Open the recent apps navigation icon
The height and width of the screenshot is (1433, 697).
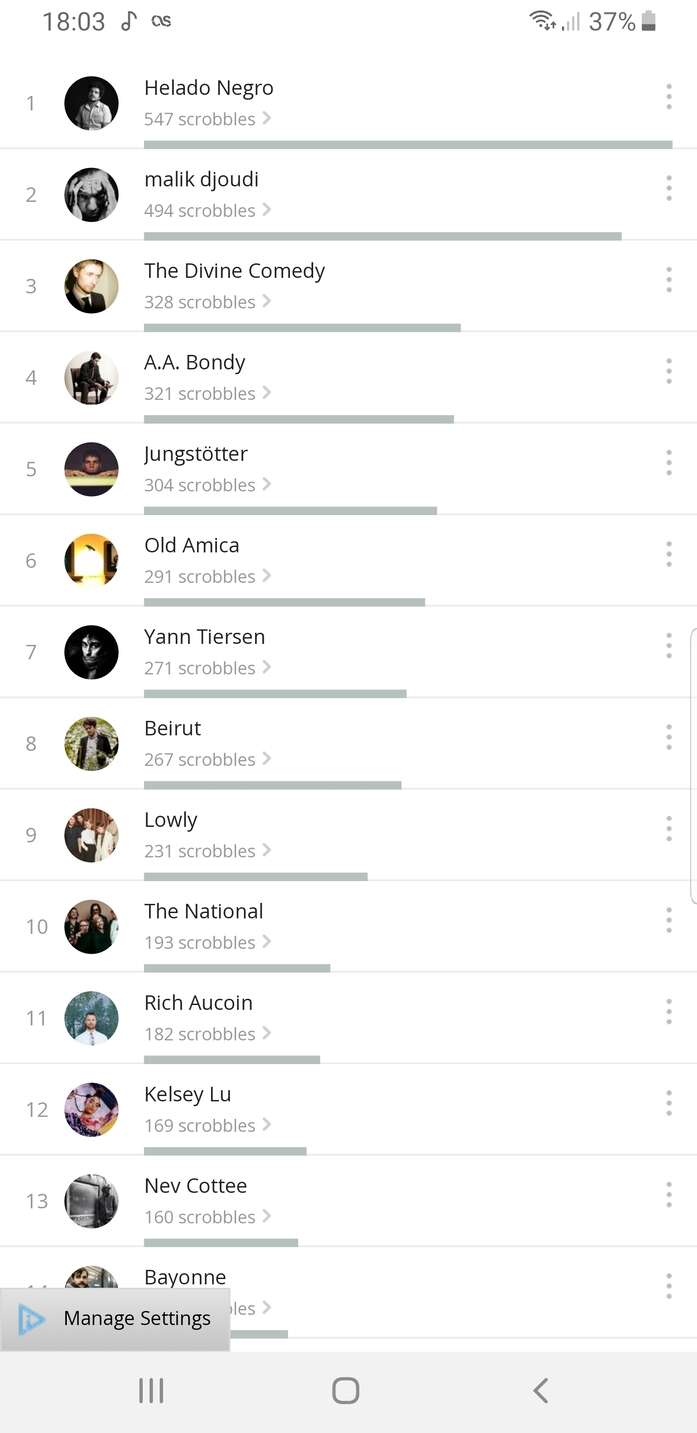coord(151,1390)
